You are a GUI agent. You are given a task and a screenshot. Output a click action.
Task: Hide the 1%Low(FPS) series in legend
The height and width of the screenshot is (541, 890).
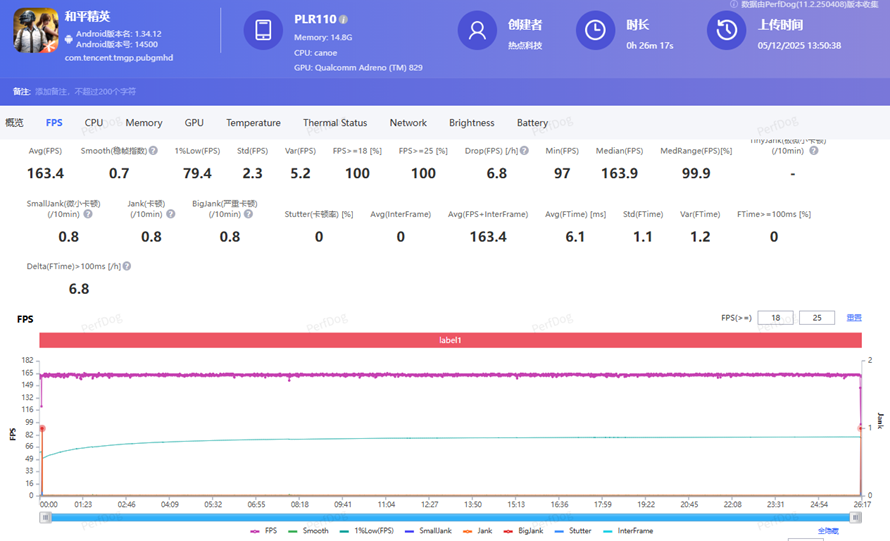tap(367, 531)
